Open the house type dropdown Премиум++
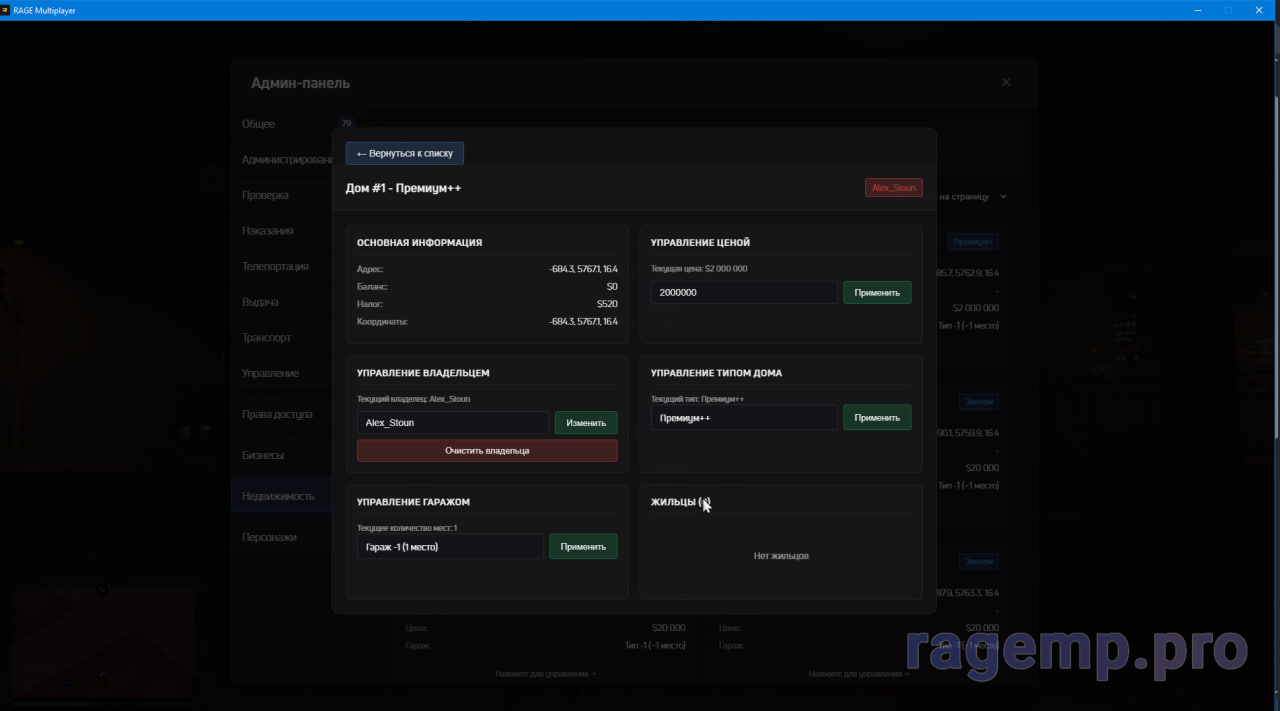The image size is (1280, 711). (743, 418)
